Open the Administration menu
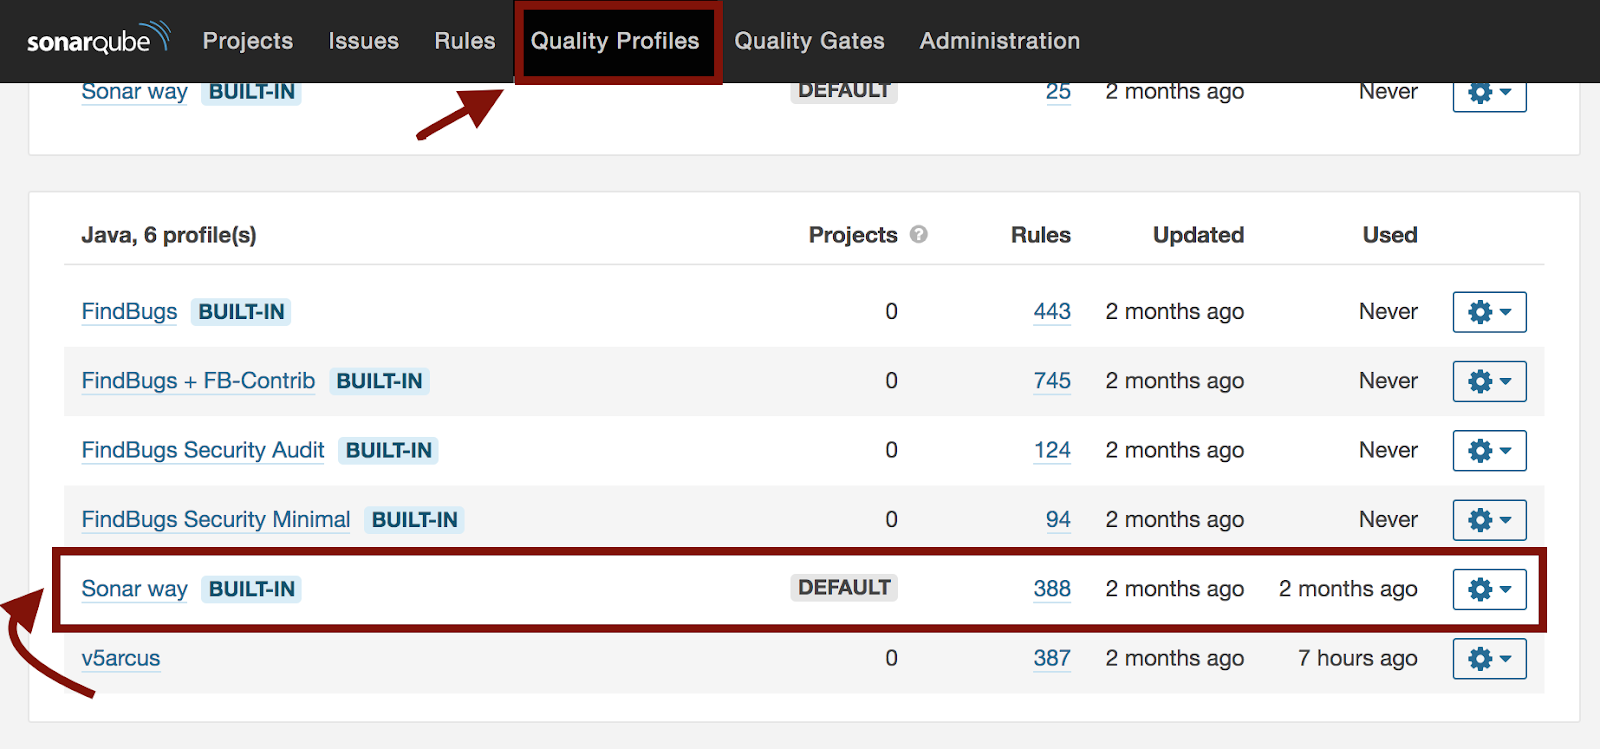 point(1000,41)
